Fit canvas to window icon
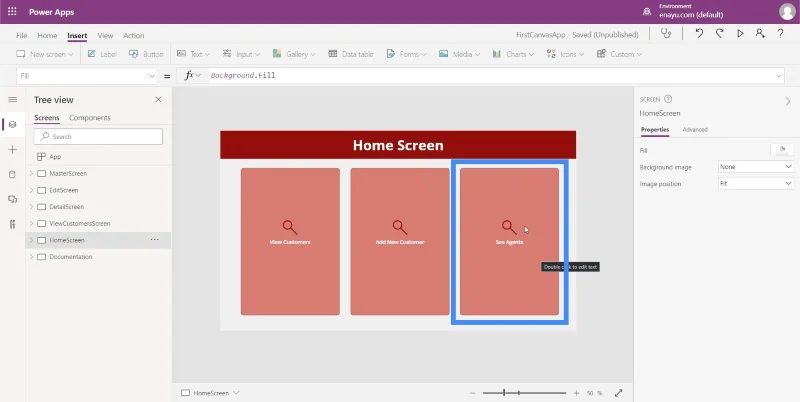 tap(618, 393)
